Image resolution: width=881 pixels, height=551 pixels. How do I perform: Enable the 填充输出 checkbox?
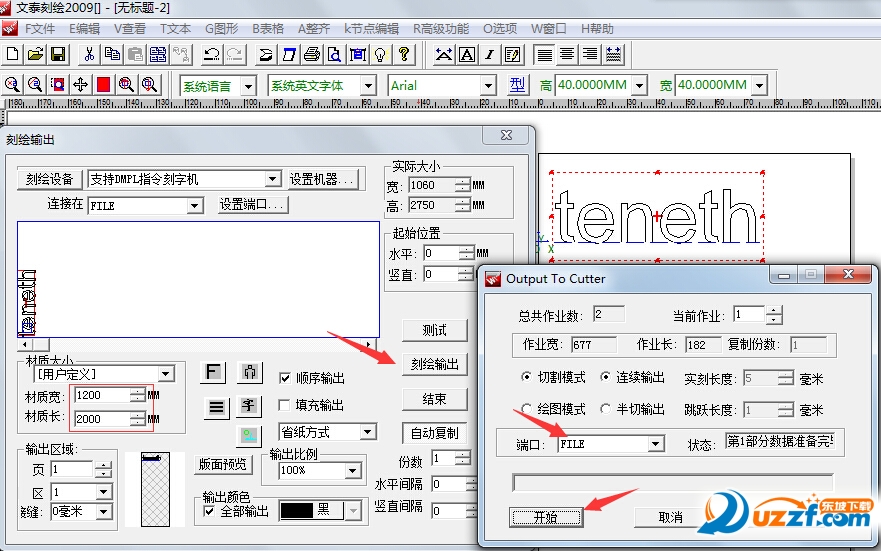tap(285, 405)
